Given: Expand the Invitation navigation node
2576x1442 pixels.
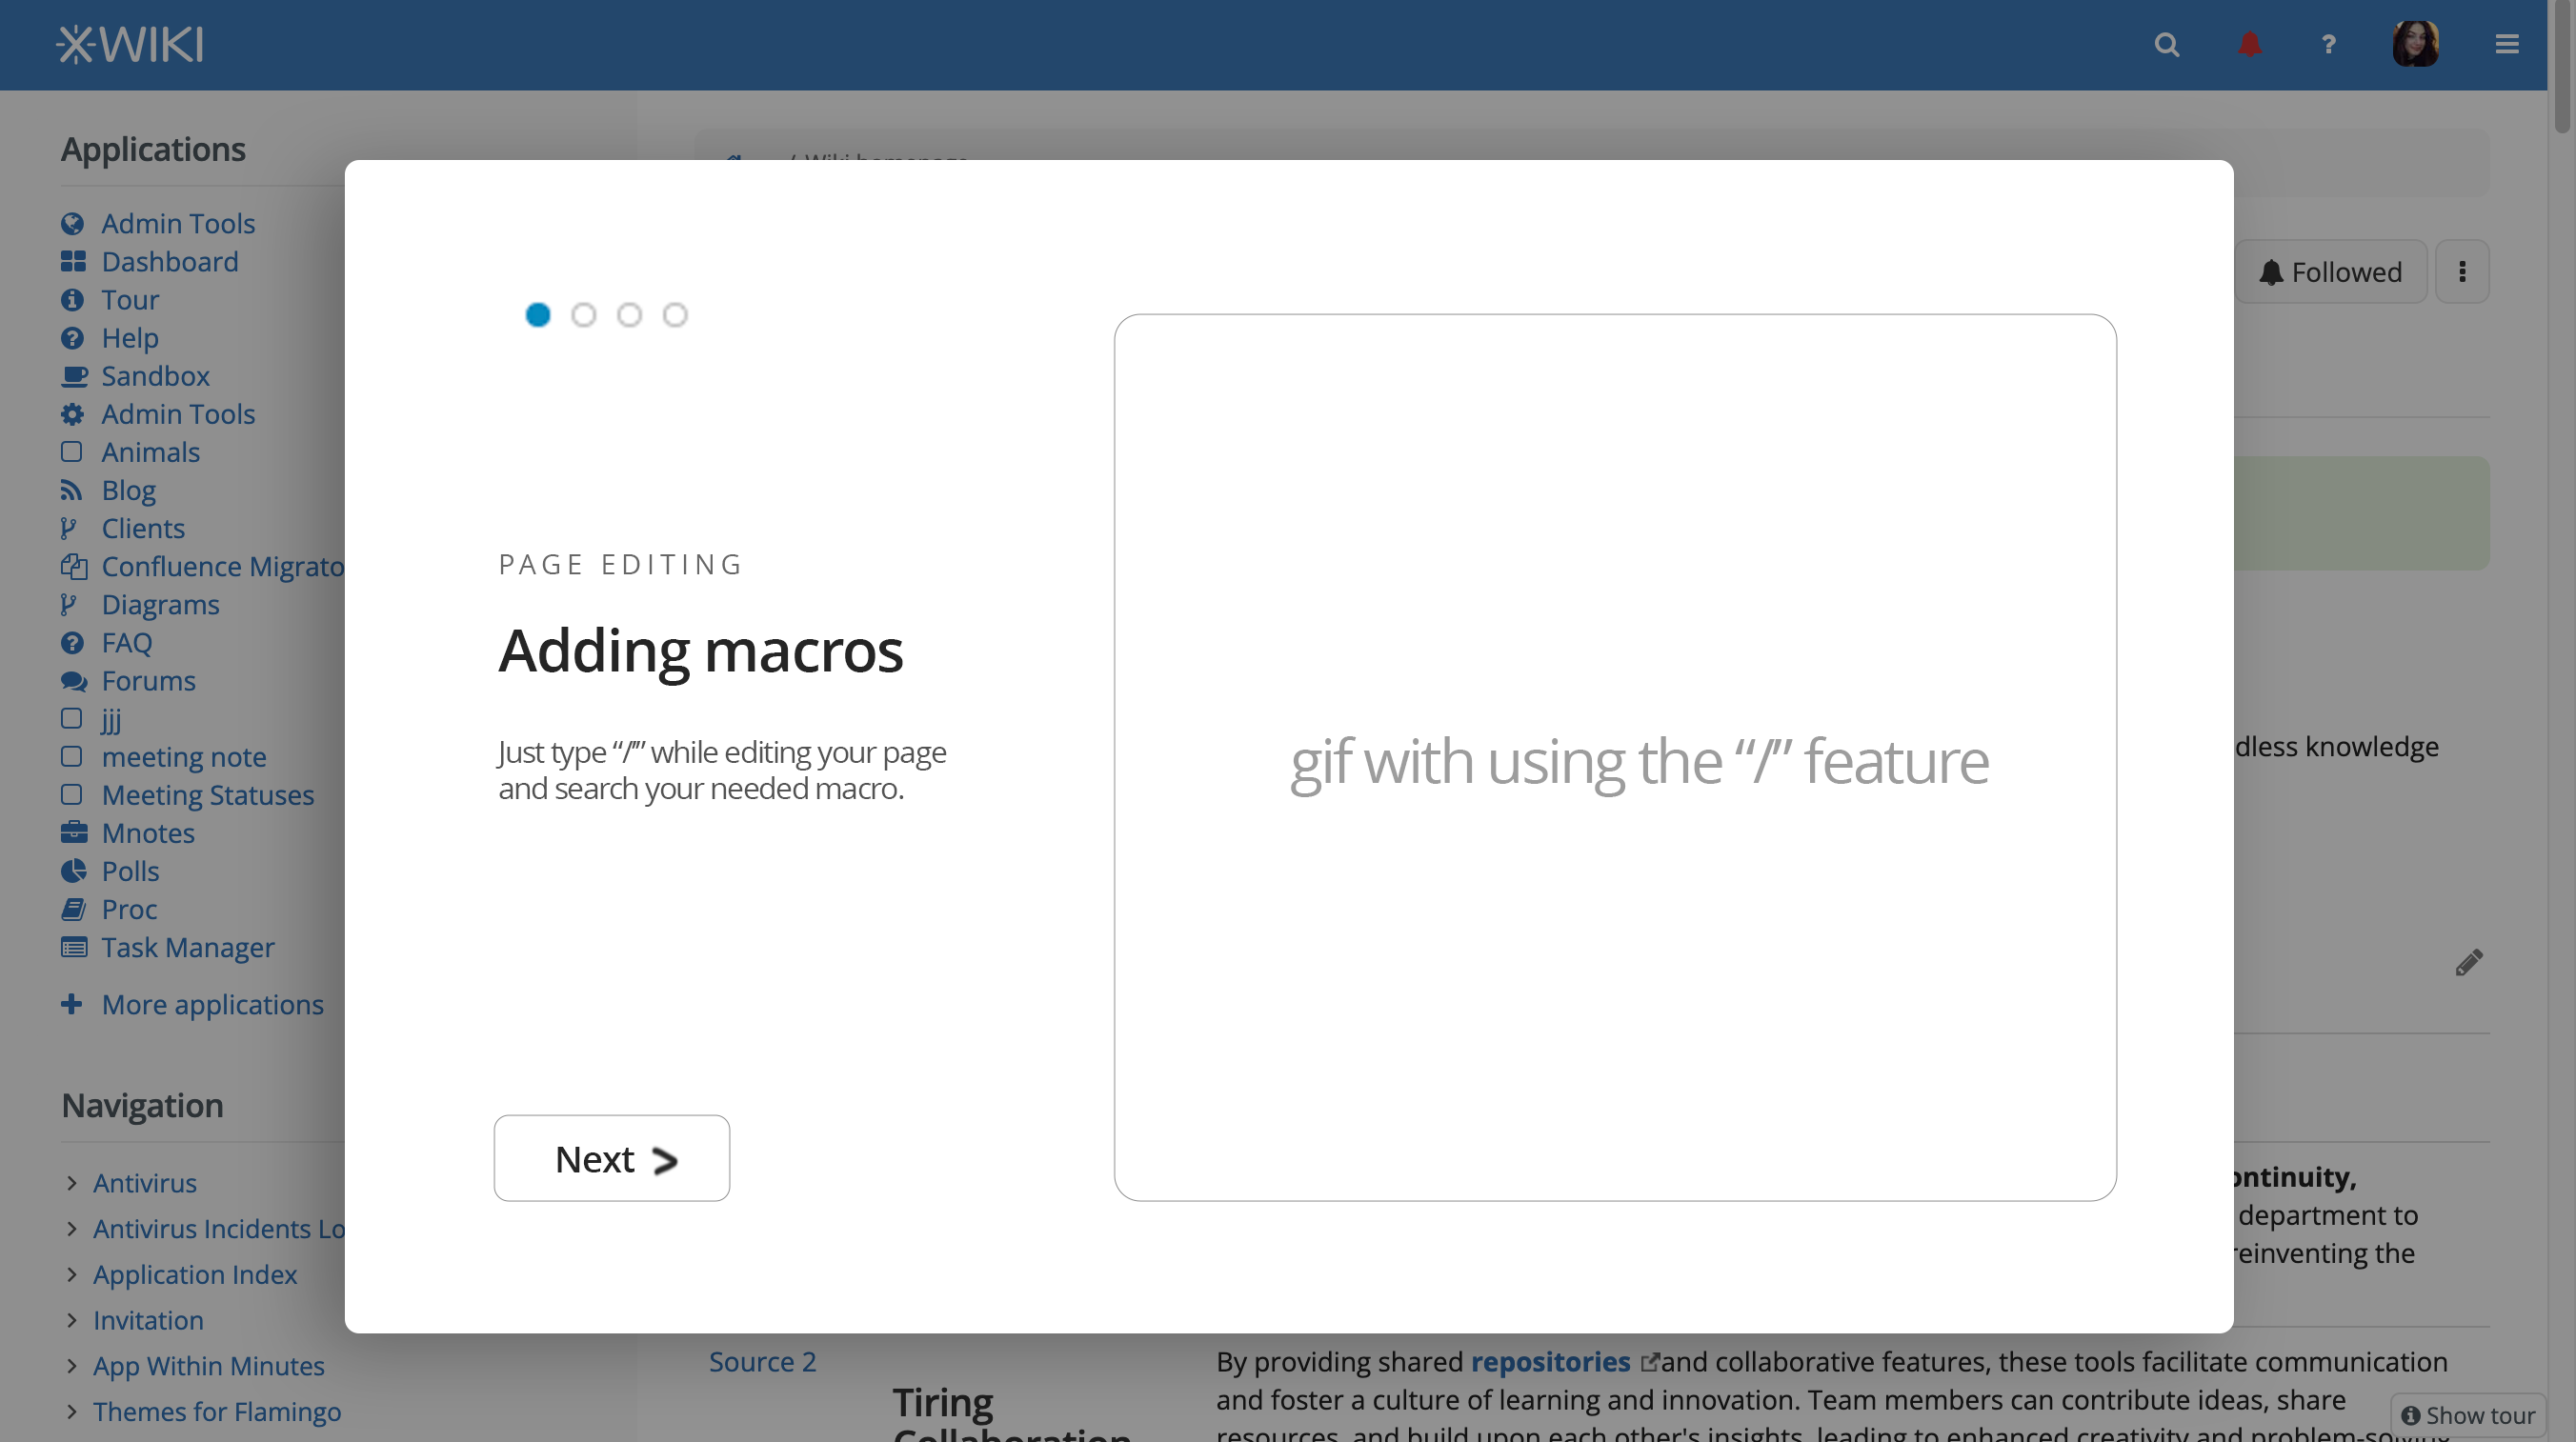Looking at the screenshot, I should (72, 1320).
